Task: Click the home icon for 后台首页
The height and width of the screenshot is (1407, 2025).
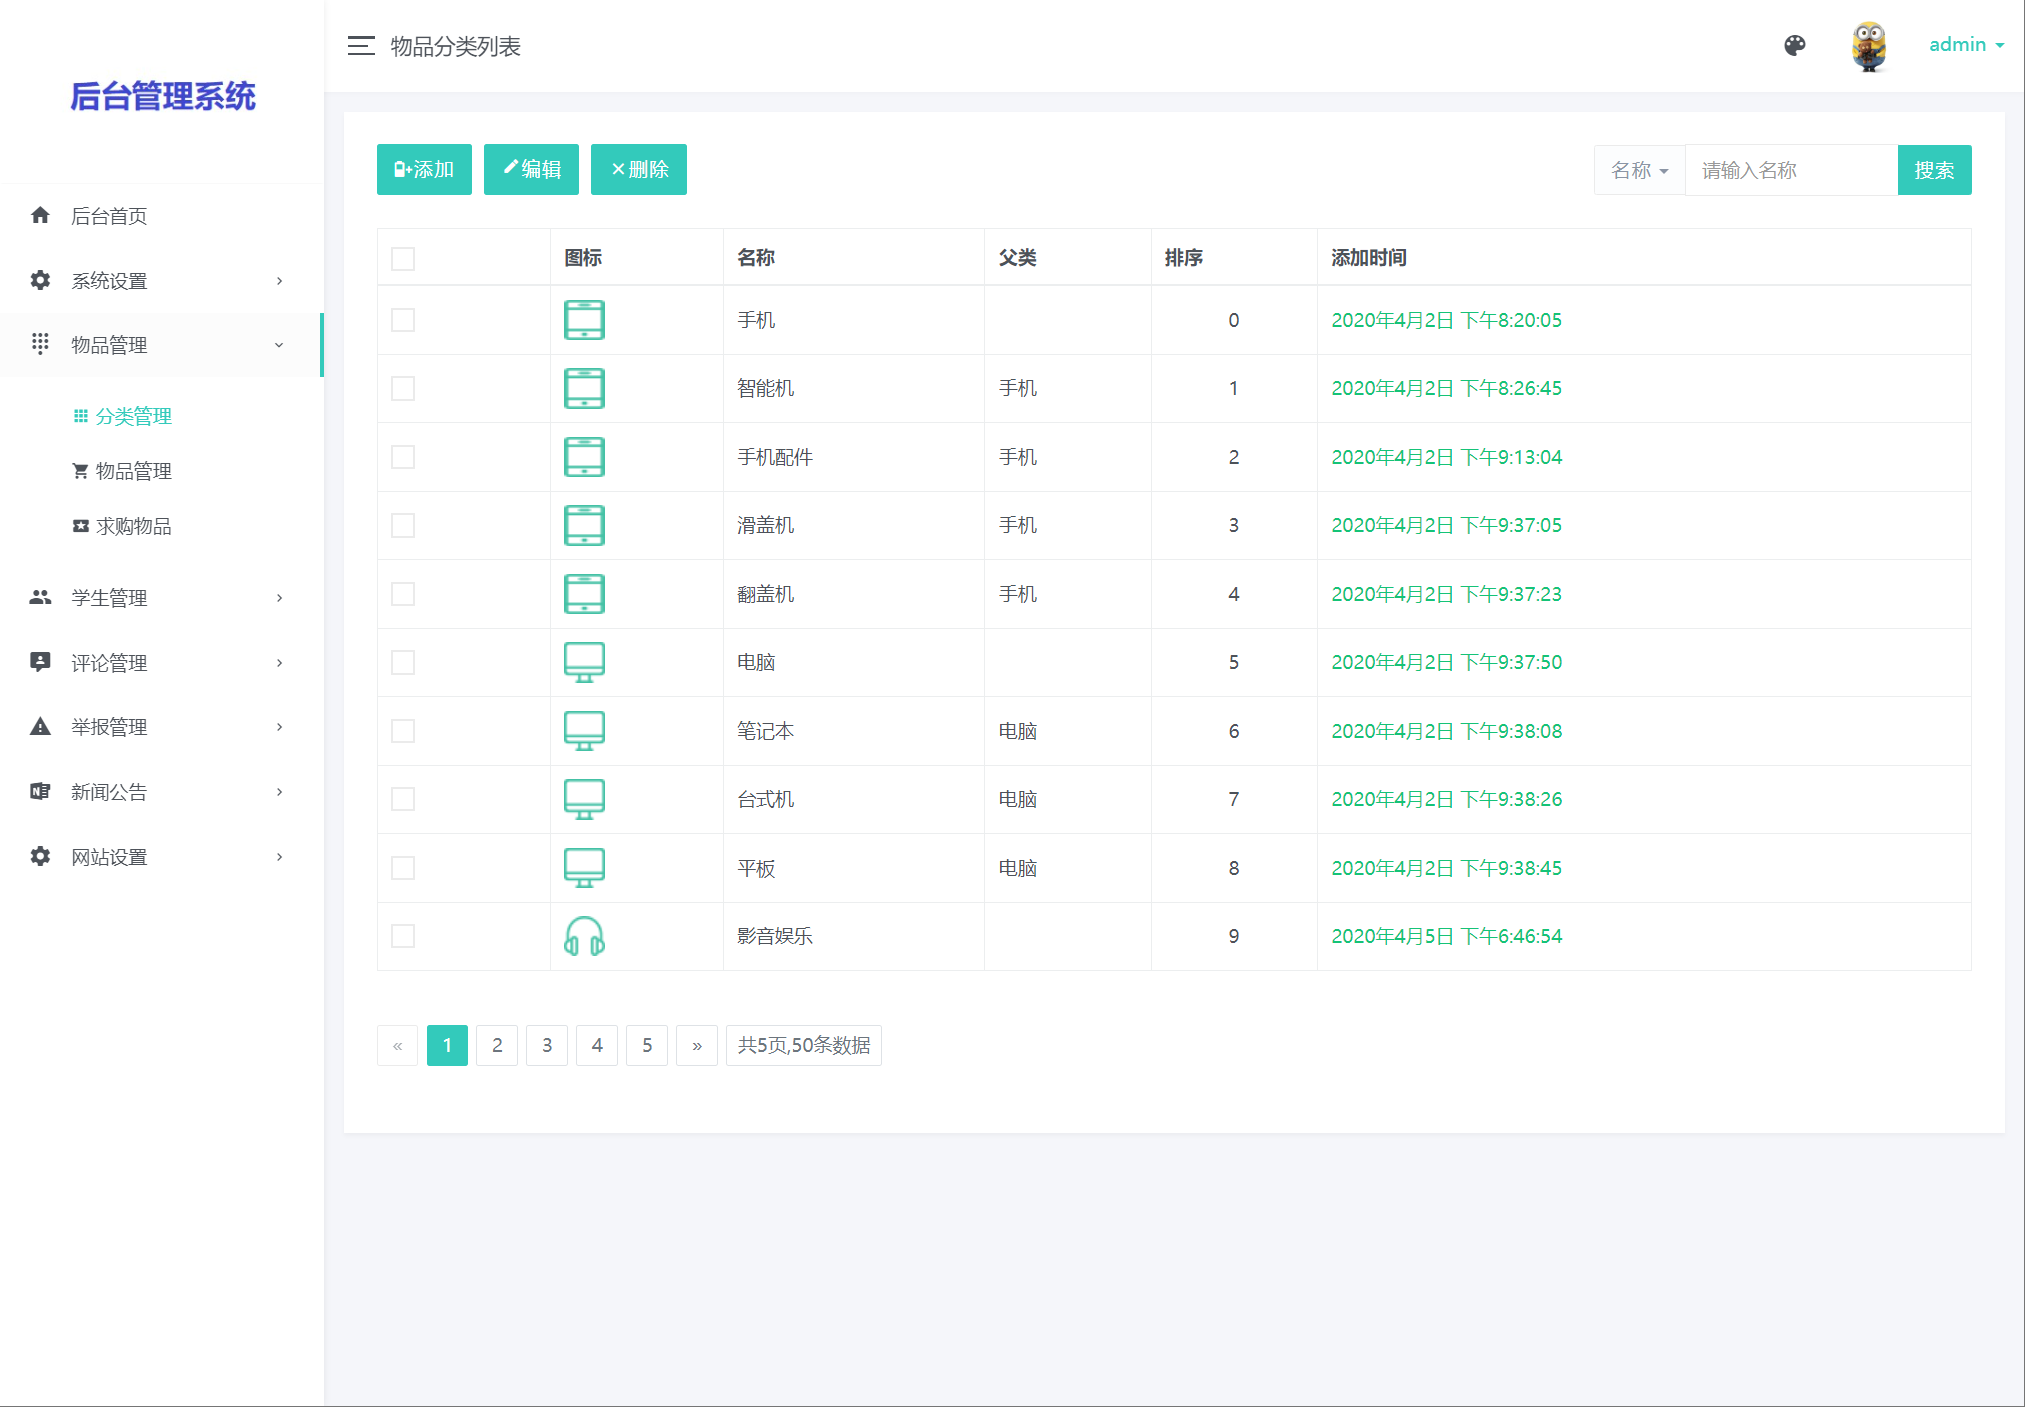Action: pos(40,216)
